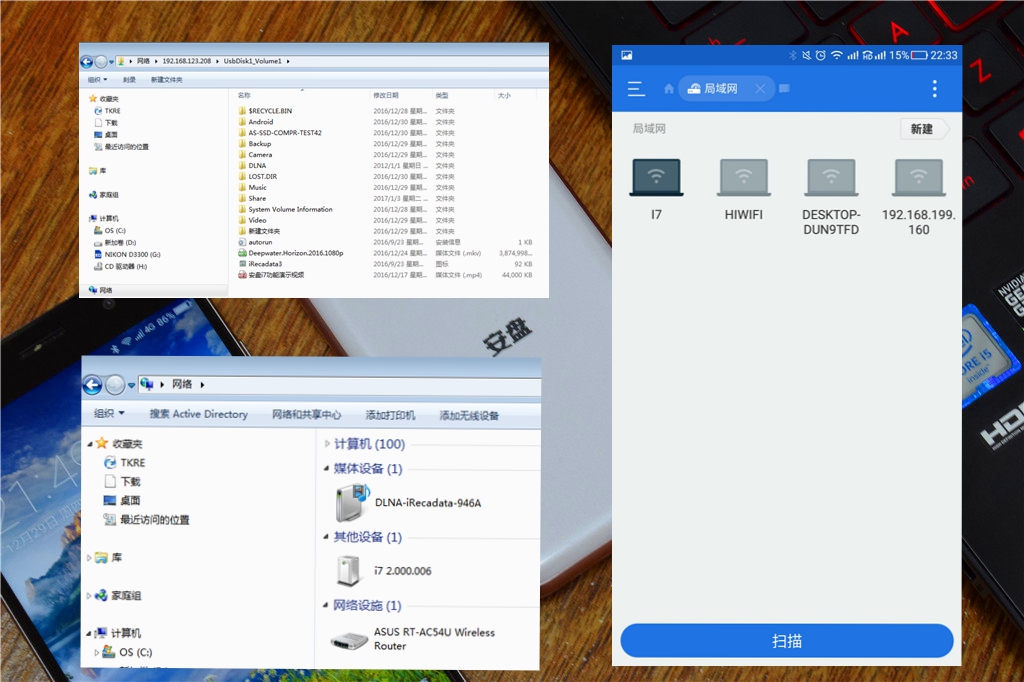
Task: Open the I7 network device on the phone
Action: (656, 189)
